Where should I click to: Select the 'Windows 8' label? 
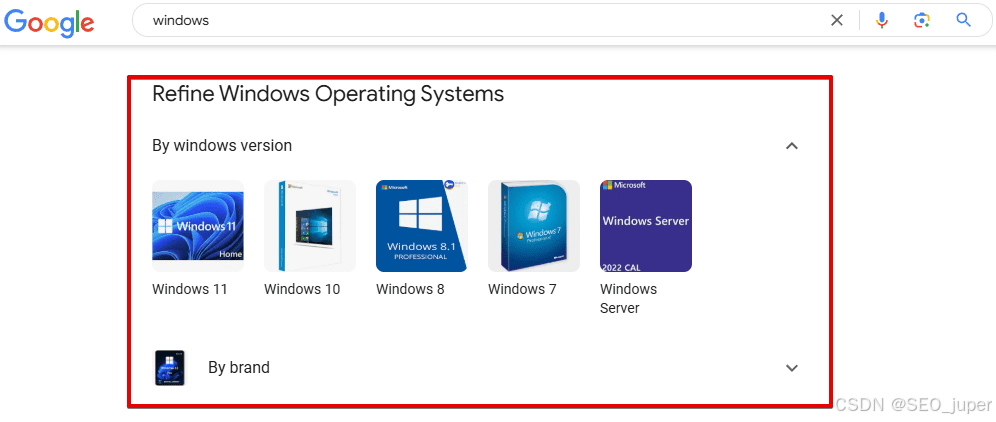pos(410,289)
